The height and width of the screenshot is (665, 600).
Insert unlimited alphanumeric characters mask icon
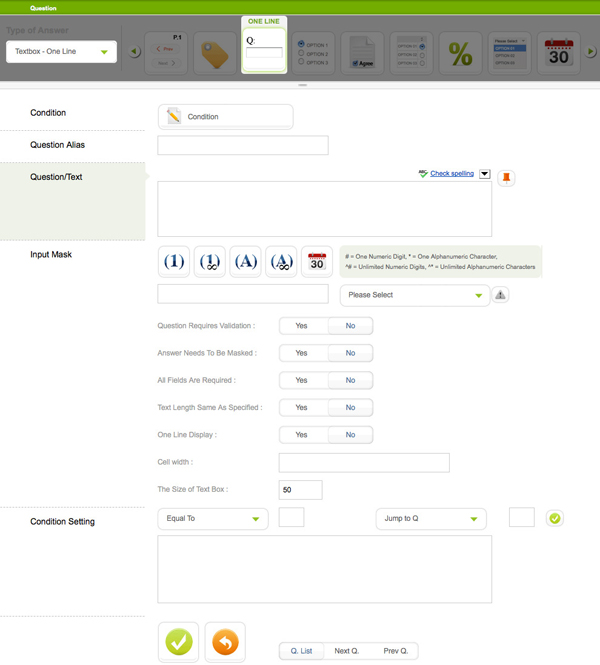tap(281, 262)
